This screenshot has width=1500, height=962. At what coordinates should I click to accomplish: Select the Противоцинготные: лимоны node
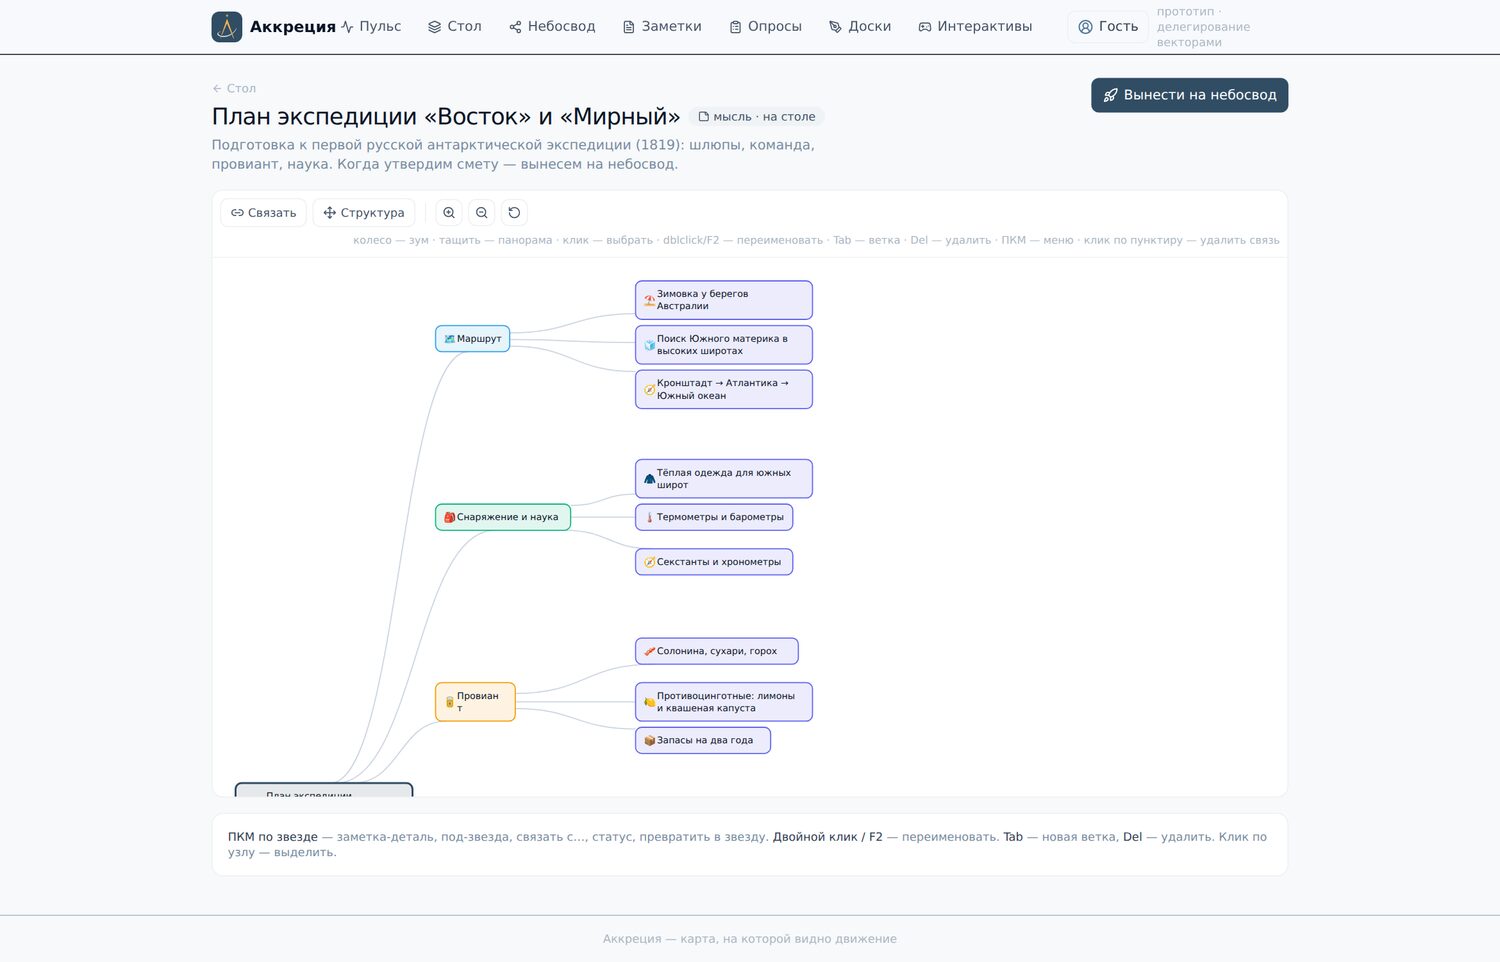[x=724, y=702]
